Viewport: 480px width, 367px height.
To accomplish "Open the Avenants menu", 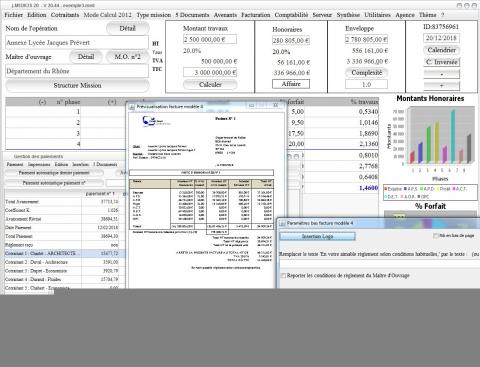I will point(225,15).
